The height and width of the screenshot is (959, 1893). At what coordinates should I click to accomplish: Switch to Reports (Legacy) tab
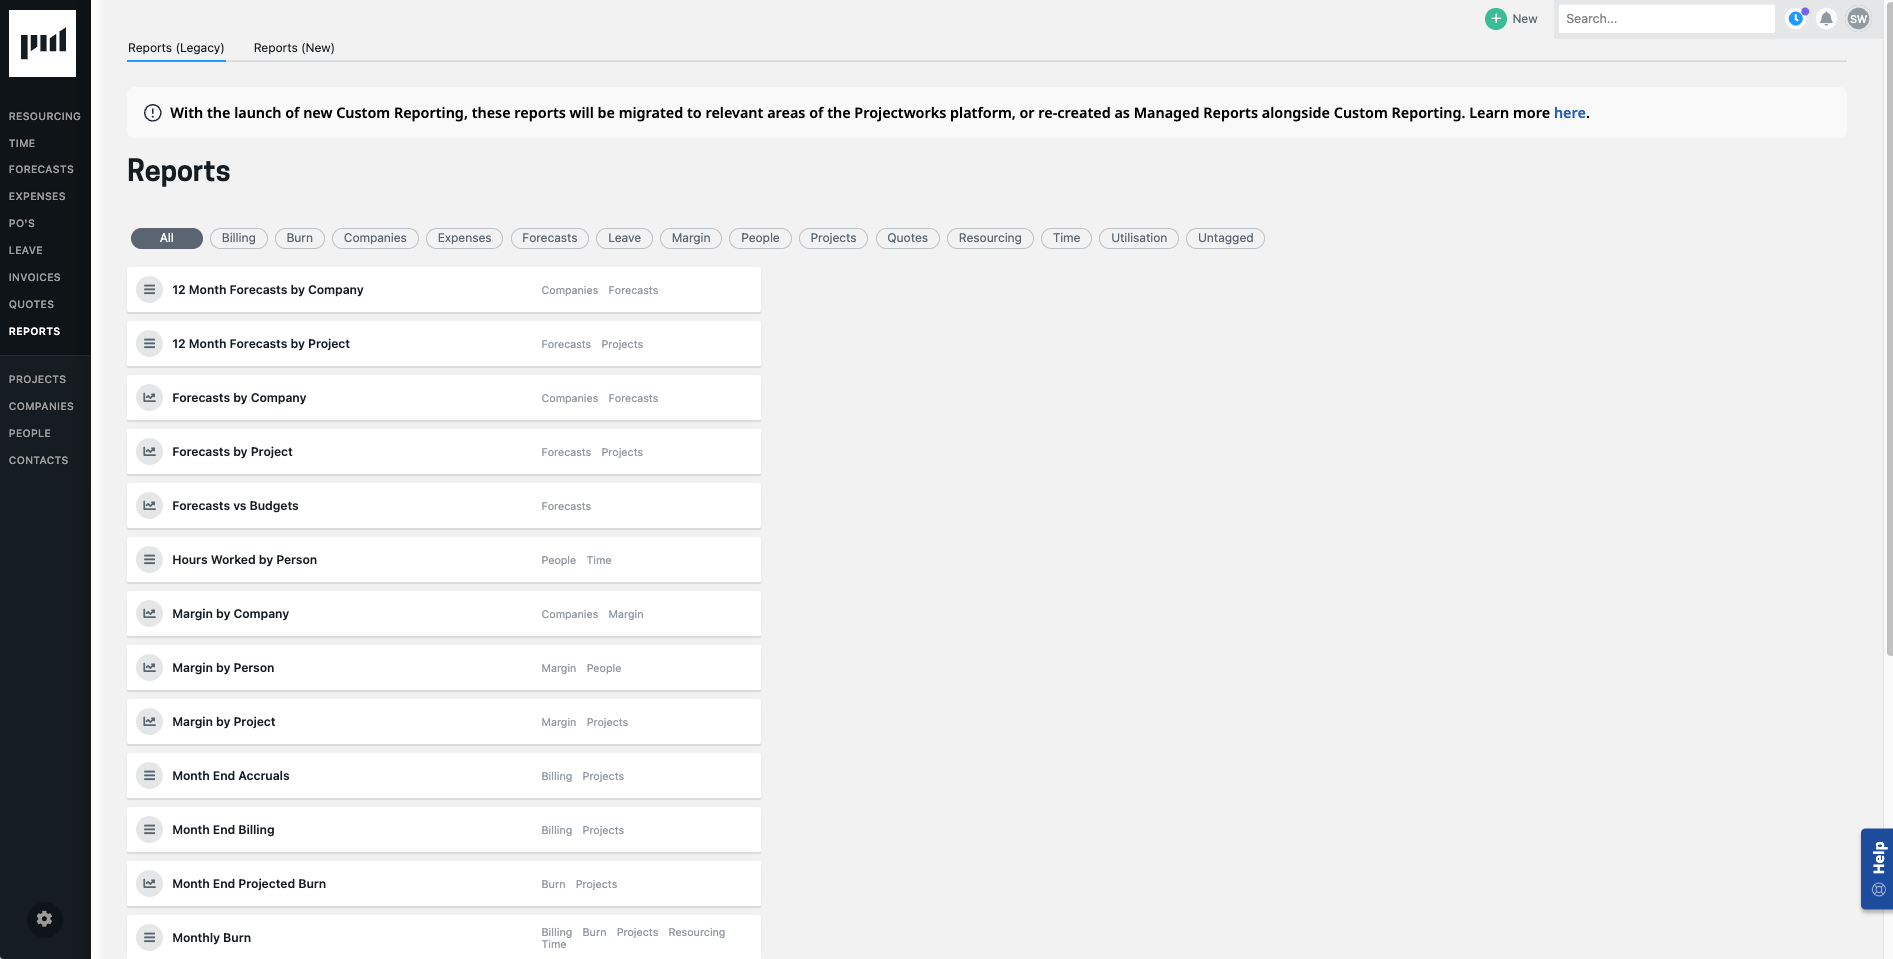click(176, 48)
